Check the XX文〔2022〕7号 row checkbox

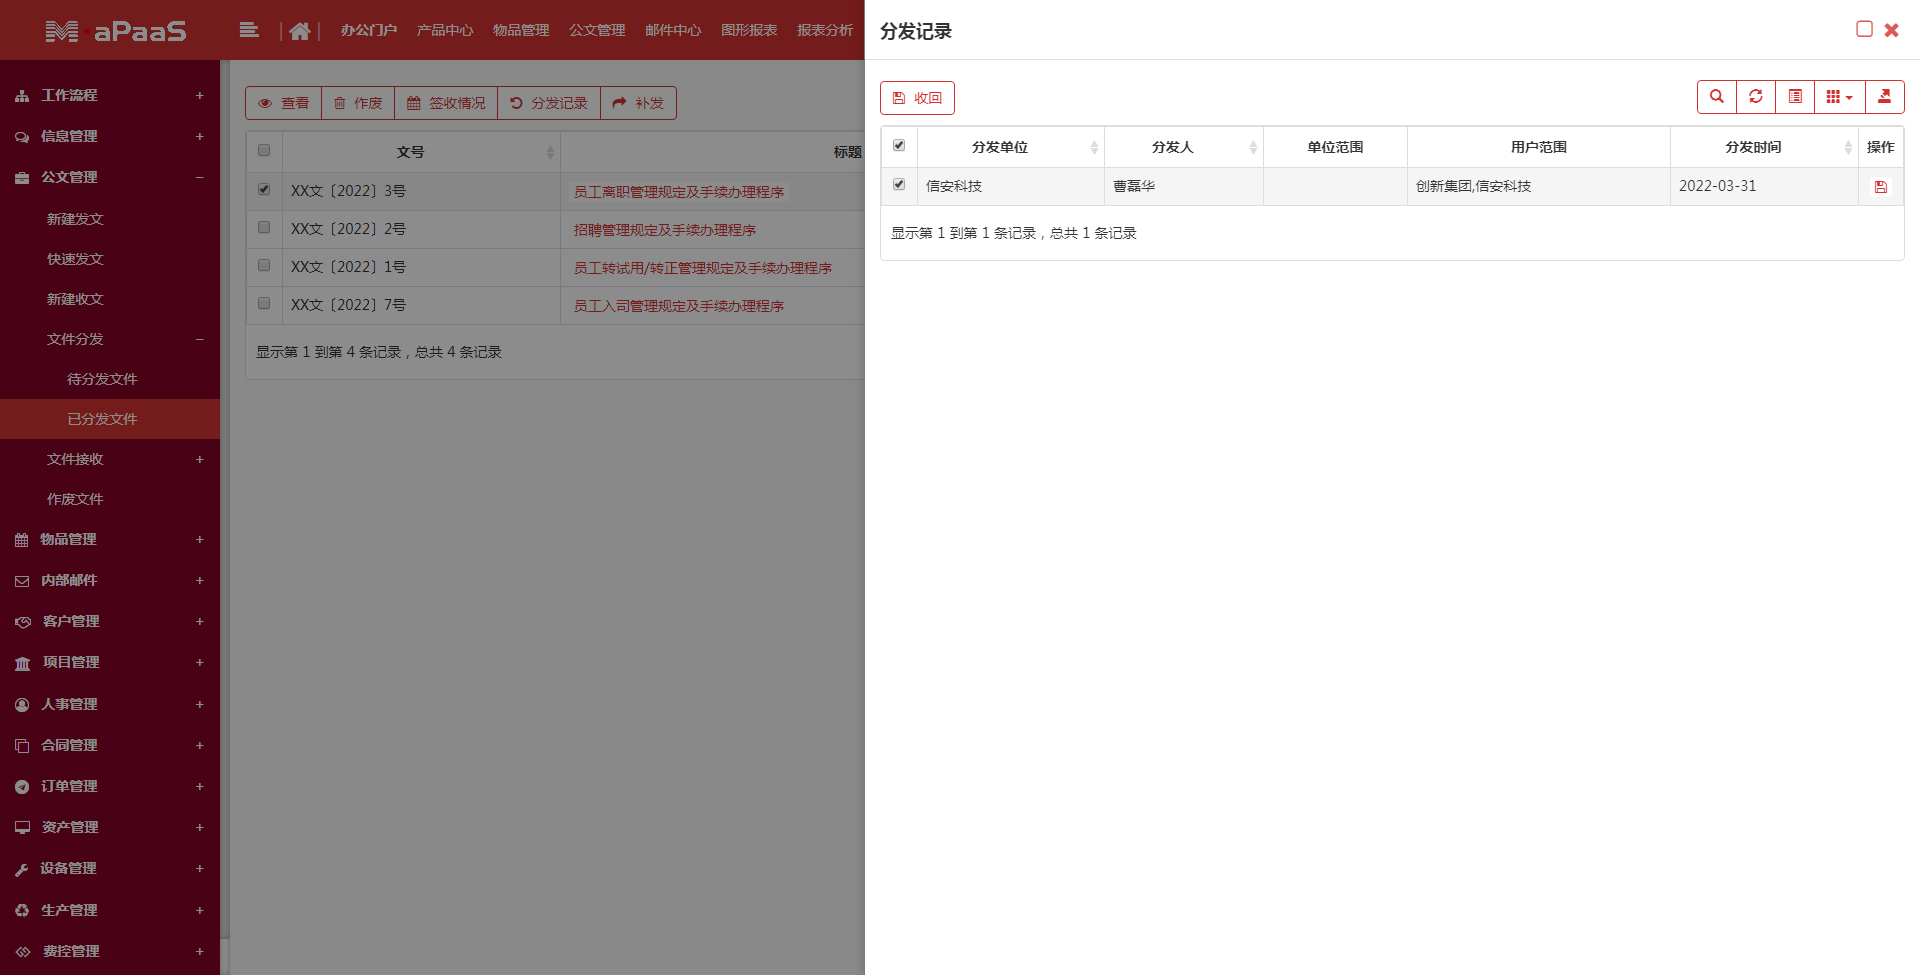(x=264, y=303)
